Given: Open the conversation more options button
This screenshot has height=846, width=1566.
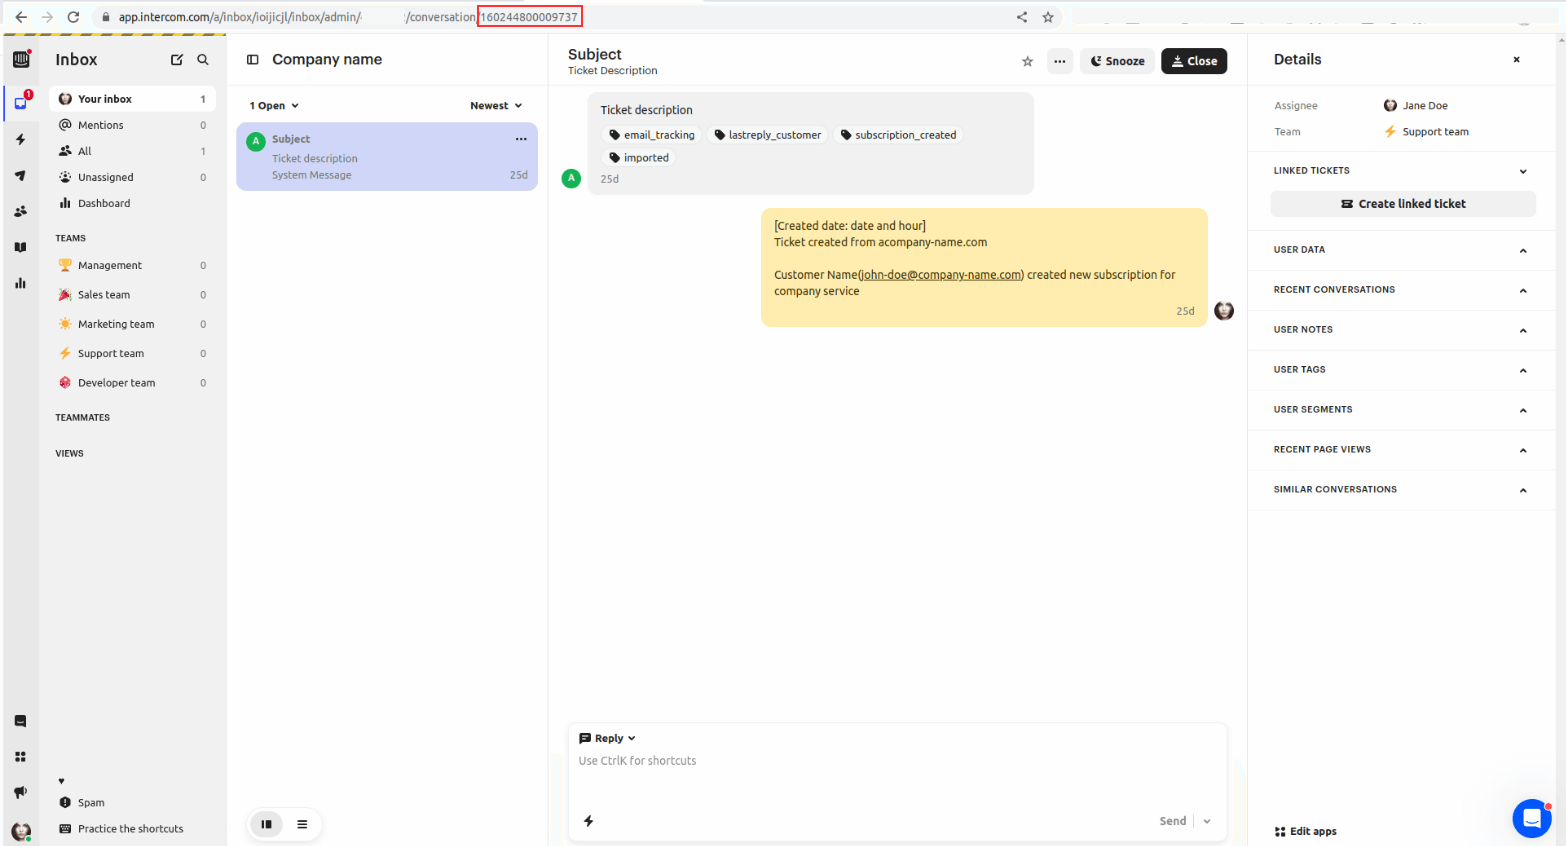Looking at the screenshot, I should pos(1059,61).
